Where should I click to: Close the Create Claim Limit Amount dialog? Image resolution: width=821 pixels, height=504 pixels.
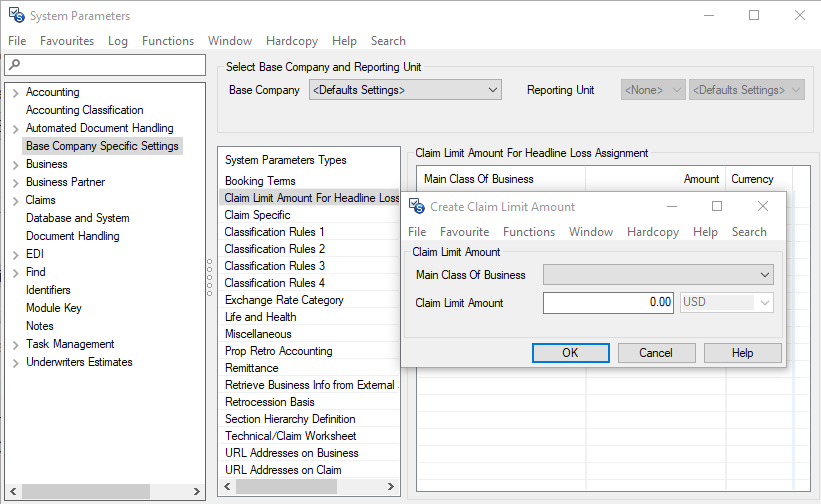(x=763, y=206)
